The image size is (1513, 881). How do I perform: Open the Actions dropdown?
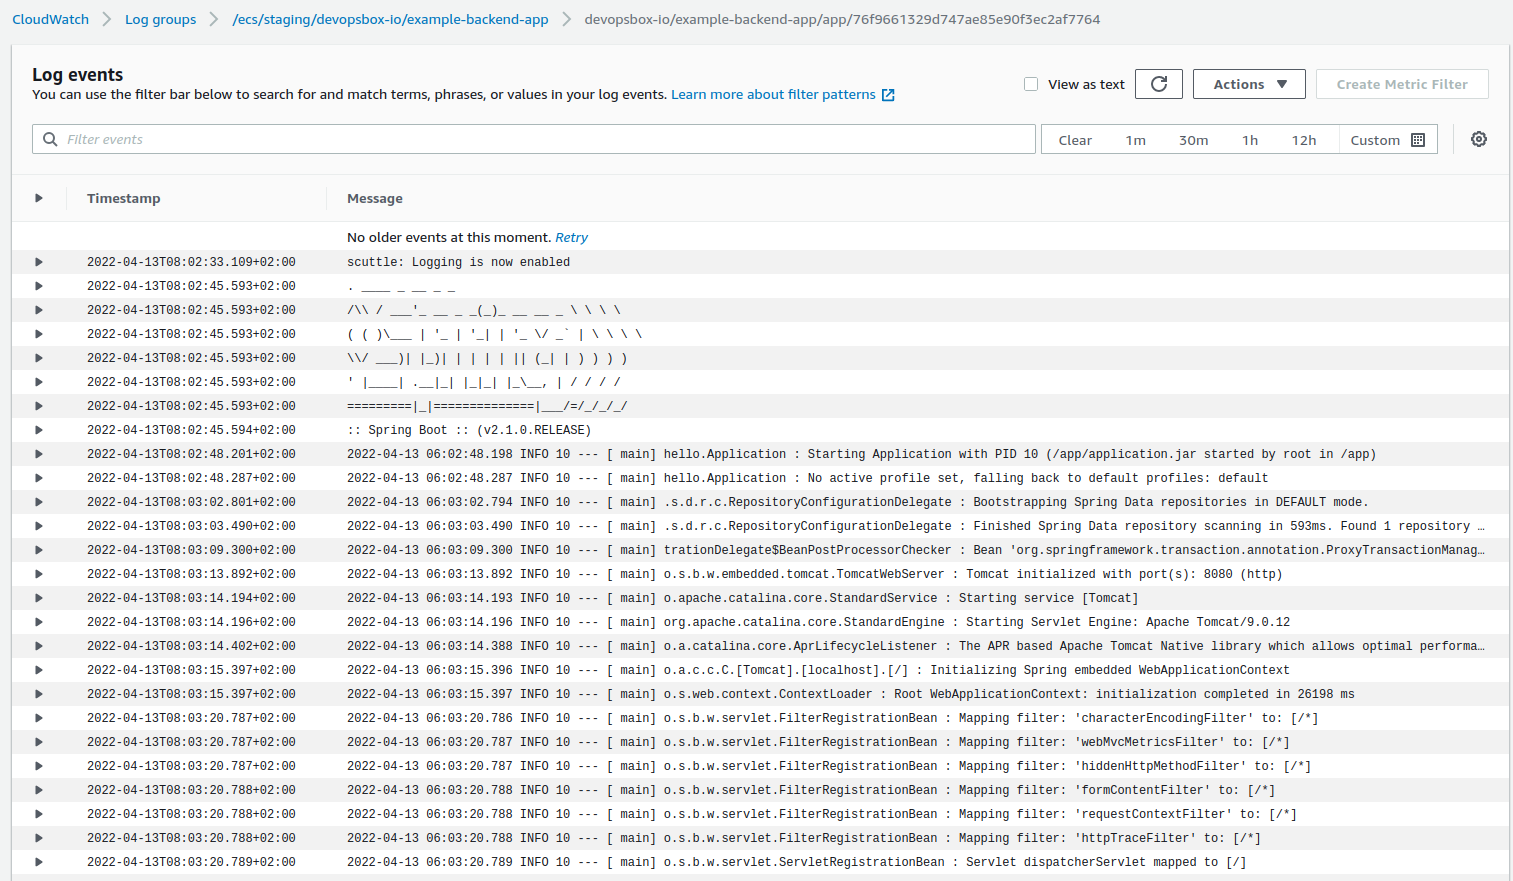click(x=1248, y=84)
